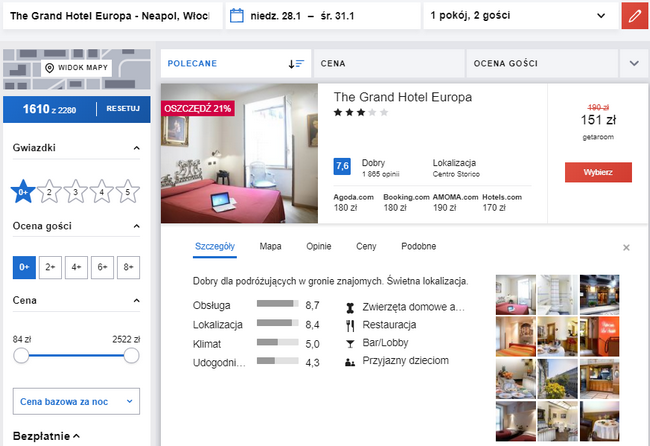
Task: Sort results by Ocena gości
Action: (542, 64)
